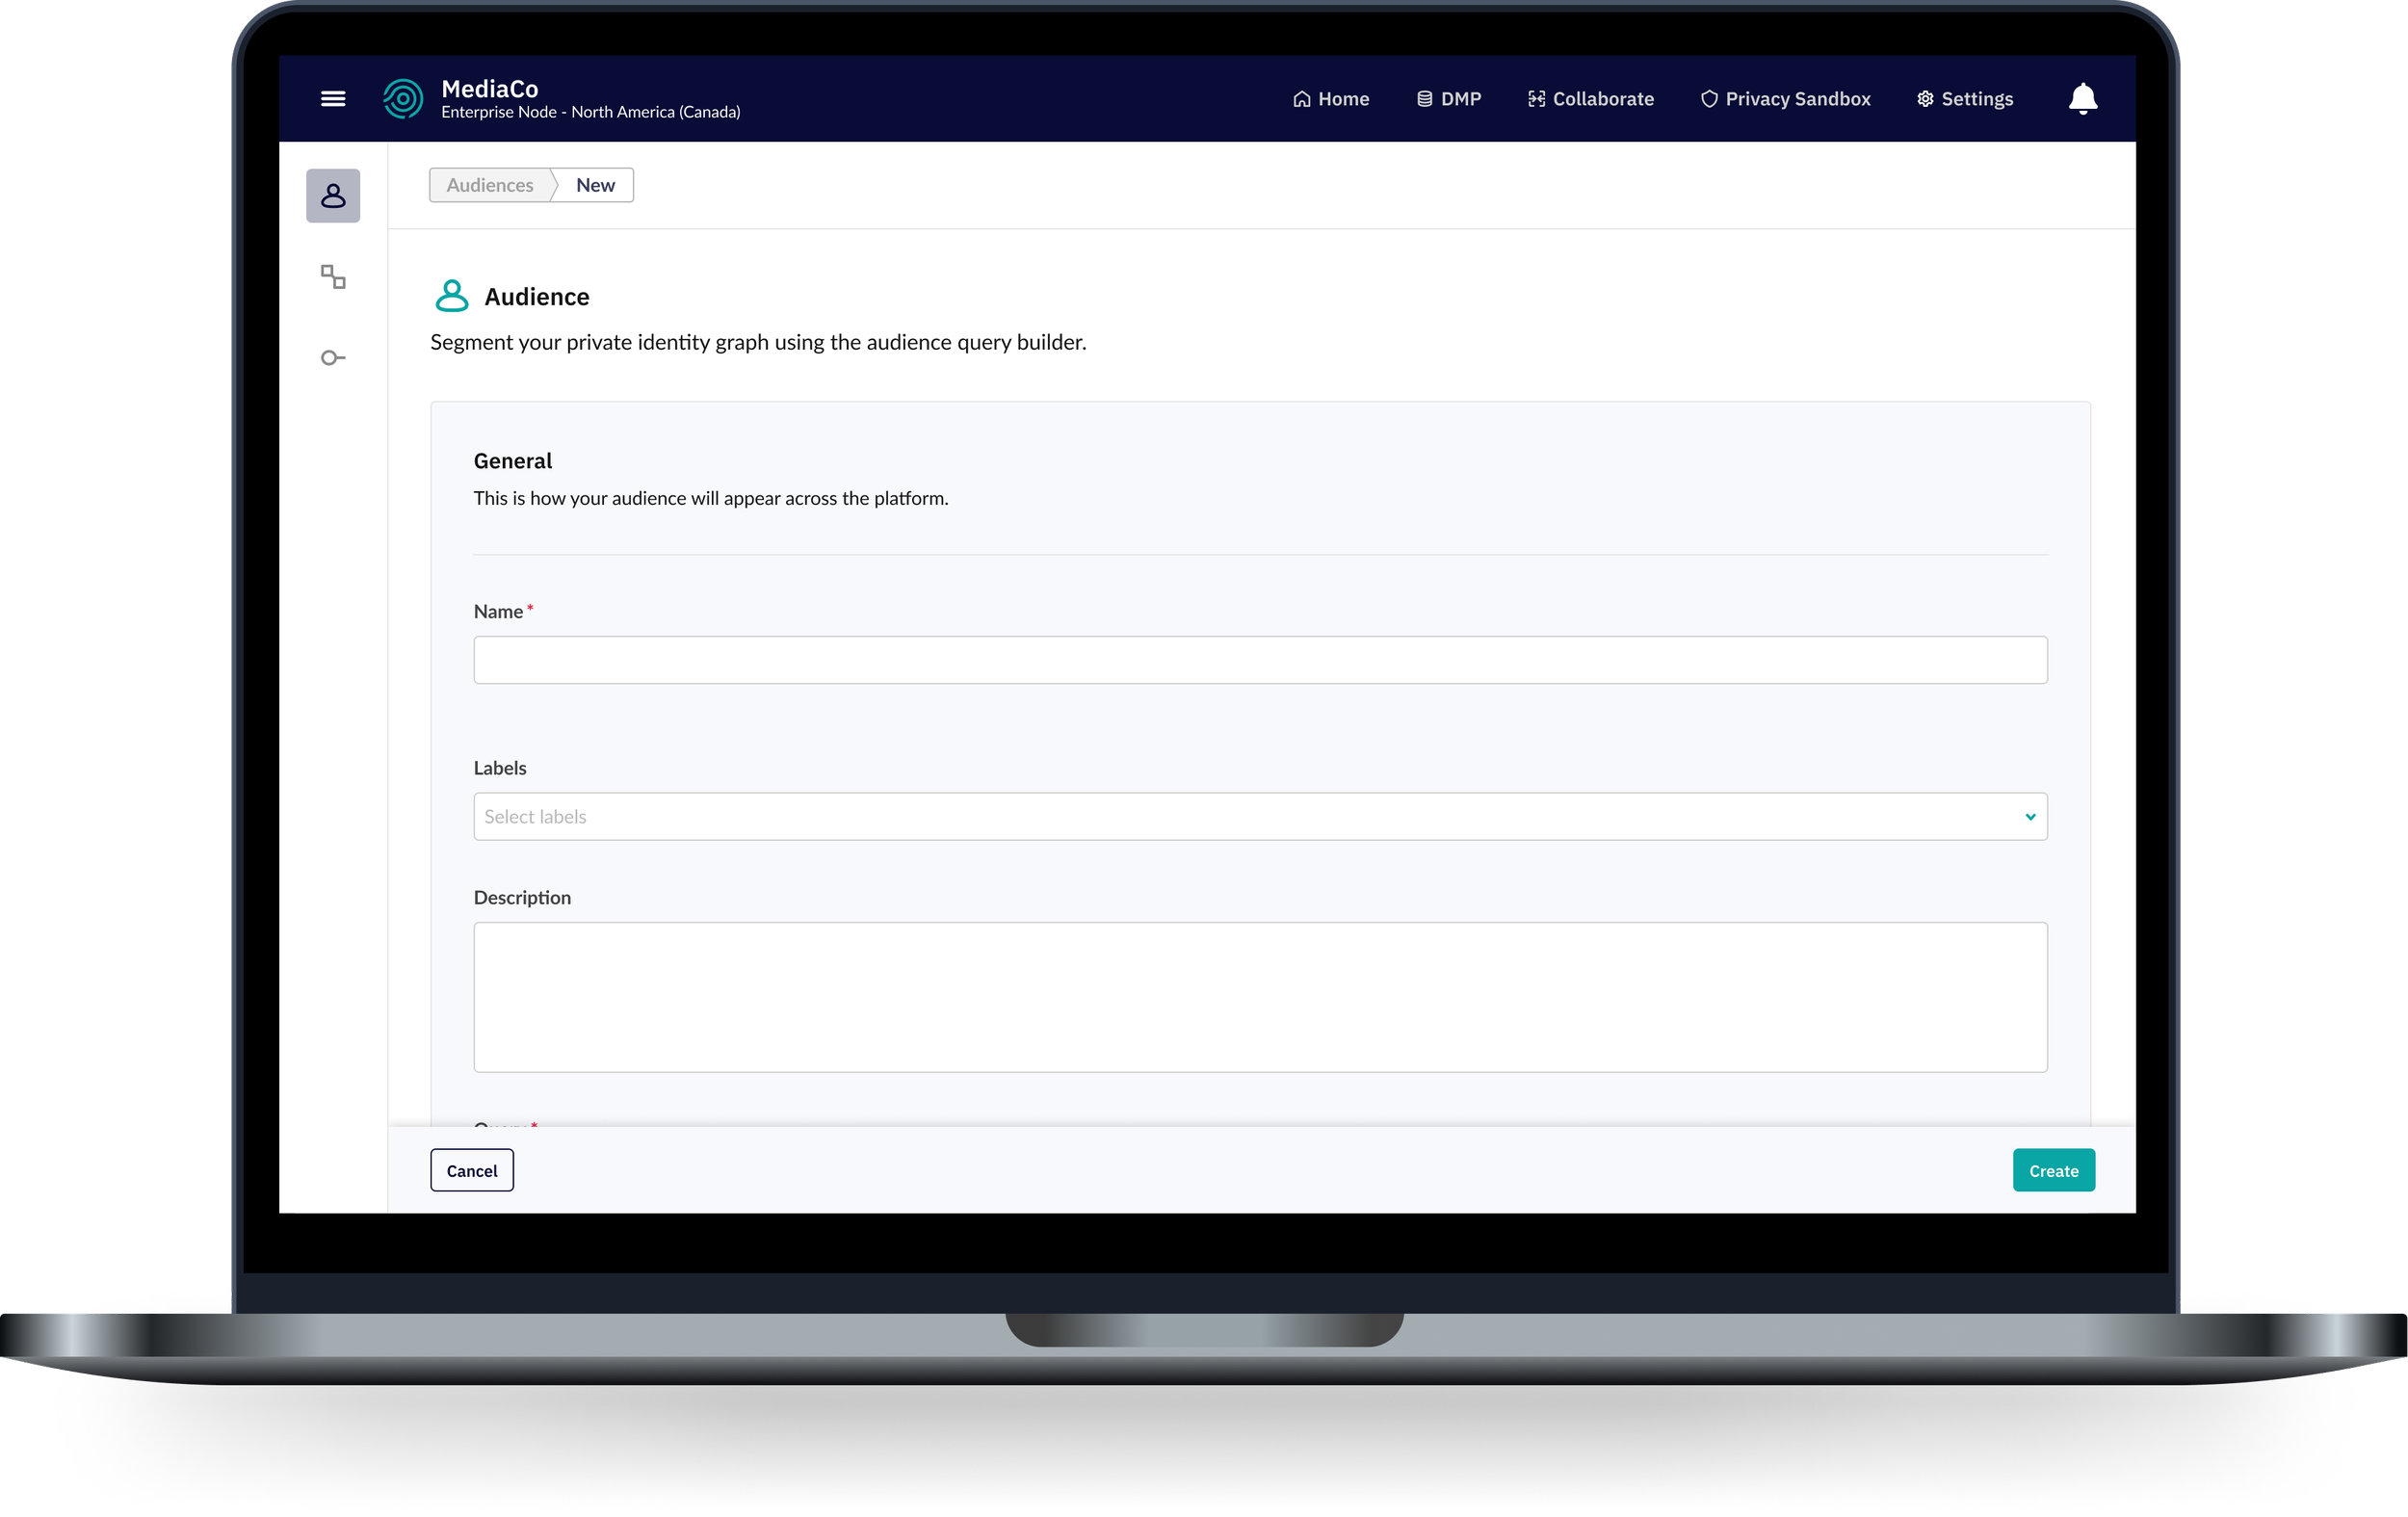The width and height of the screenshot is (2408, 1517).
Task: Click the teal Audience heading icon
Action: (x=452, y=296)
